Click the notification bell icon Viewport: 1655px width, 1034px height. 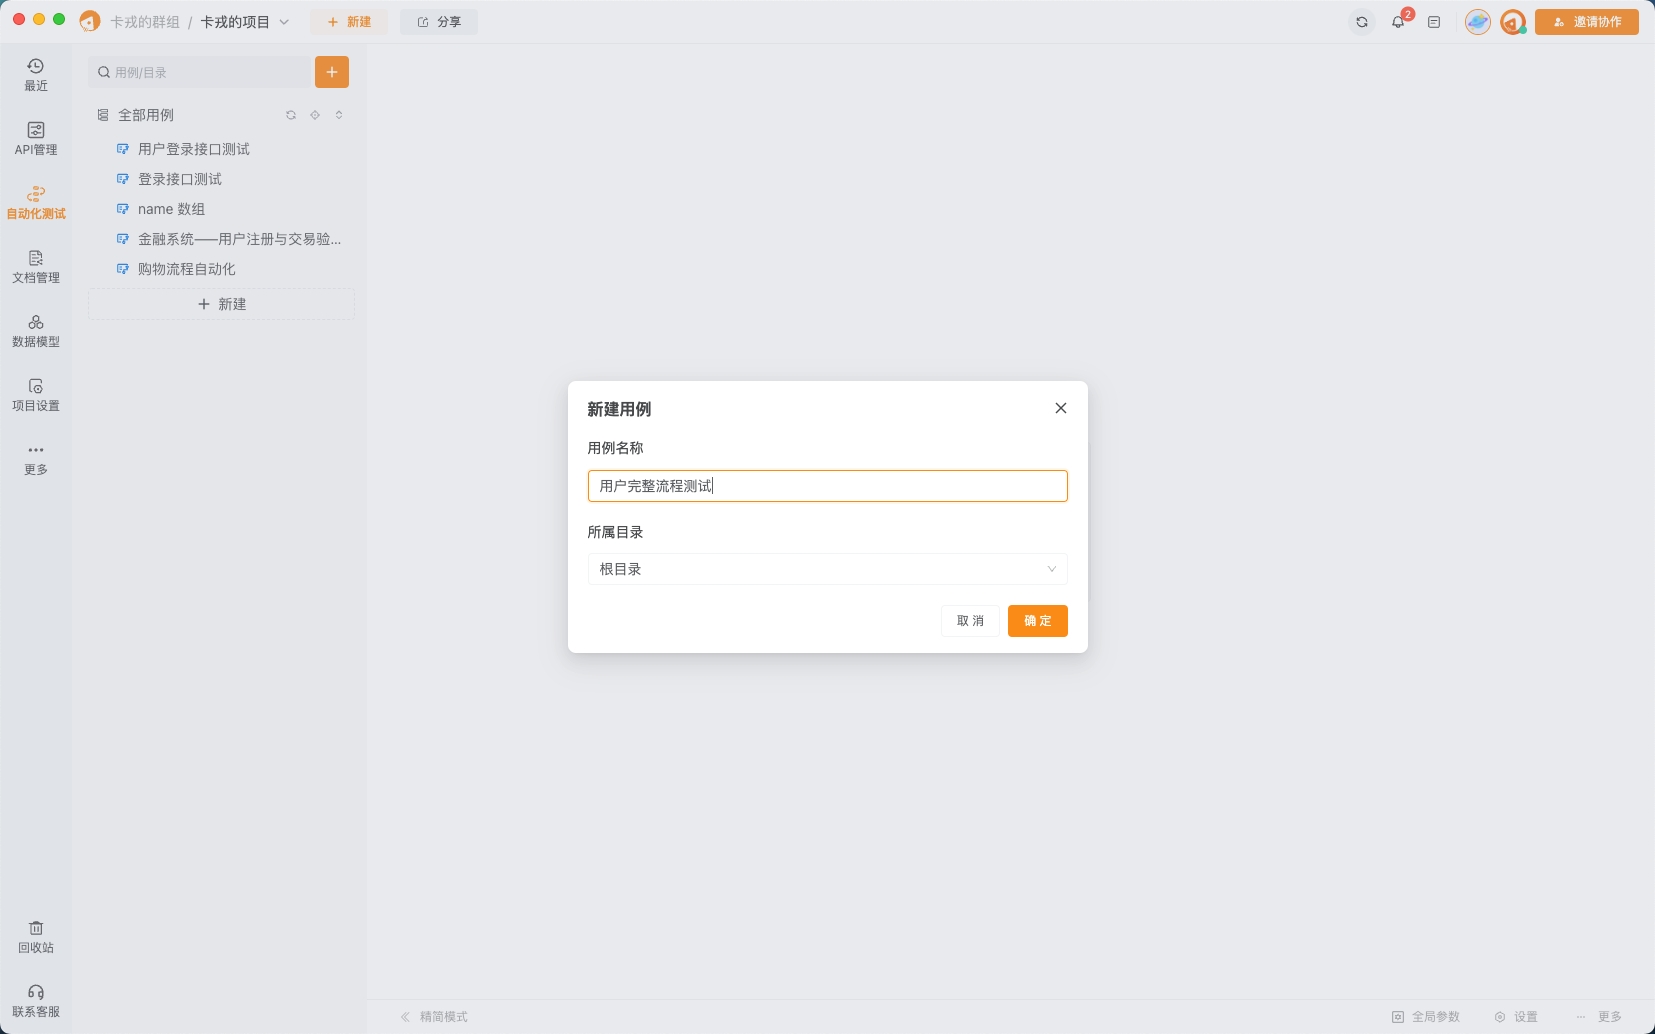[x=1398, y=22]
